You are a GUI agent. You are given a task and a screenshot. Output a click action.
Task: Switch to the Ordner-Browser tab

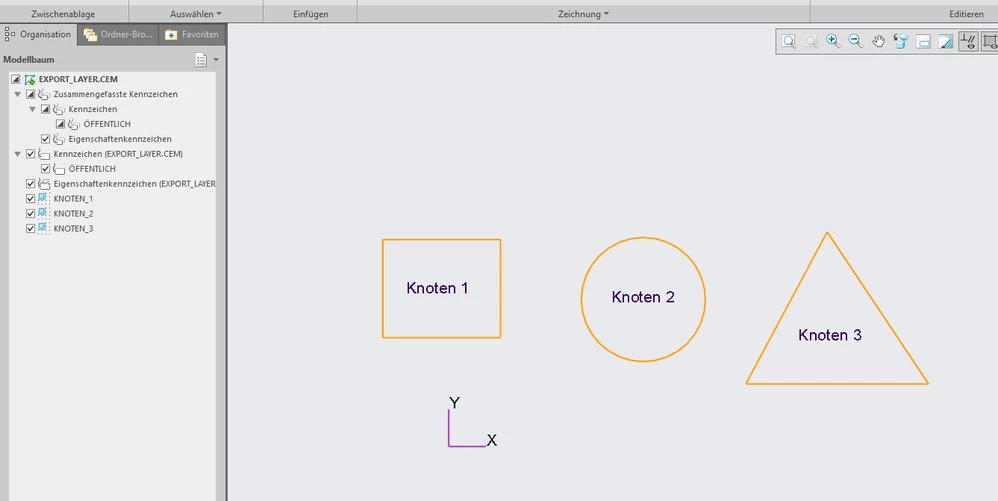[x=118, y=34]
